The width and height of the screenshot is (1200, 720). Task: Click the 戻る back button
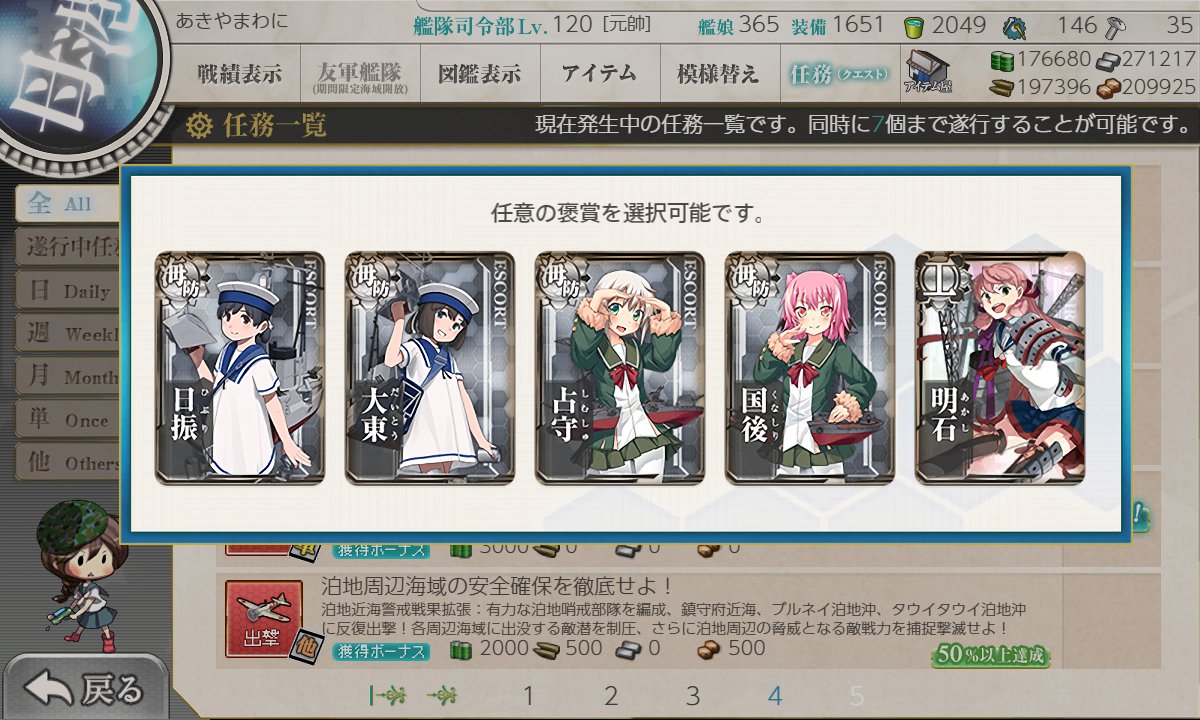point(84,688)
